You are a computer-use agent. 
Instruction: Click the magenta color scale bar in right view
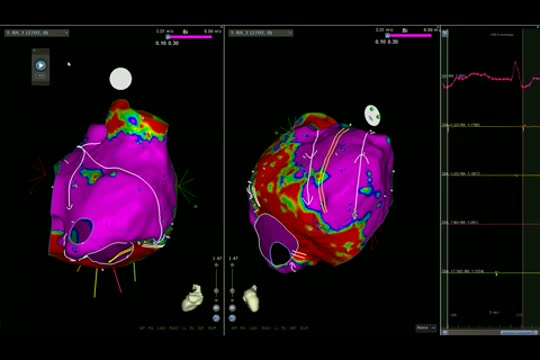coord(409,36)
